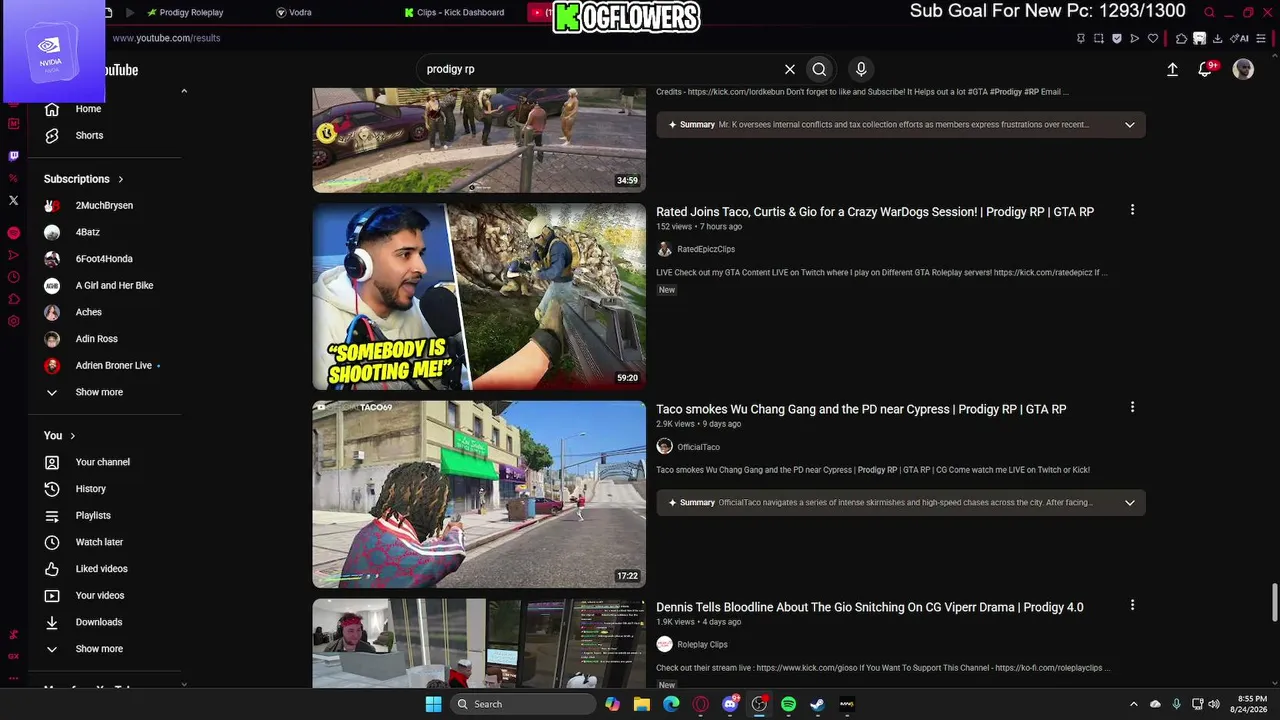Clear the search box with X

(x=790, y=69)
